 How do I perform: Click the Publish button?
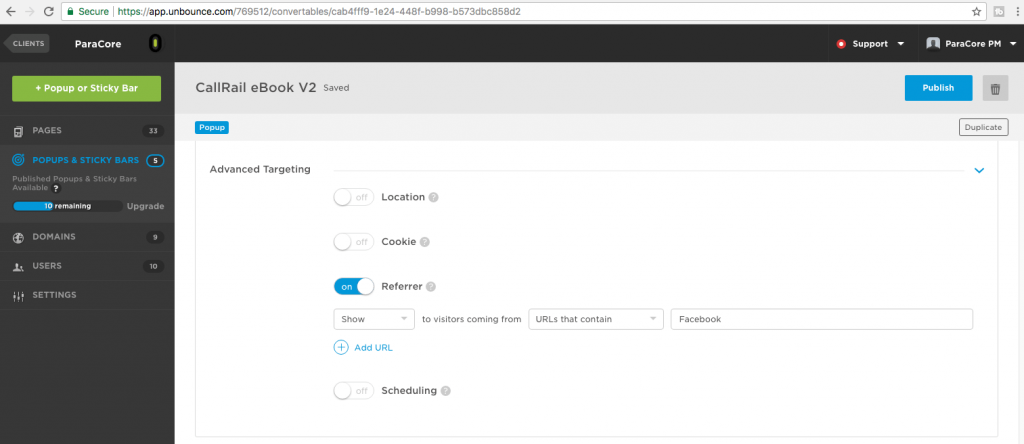point(938,88)
